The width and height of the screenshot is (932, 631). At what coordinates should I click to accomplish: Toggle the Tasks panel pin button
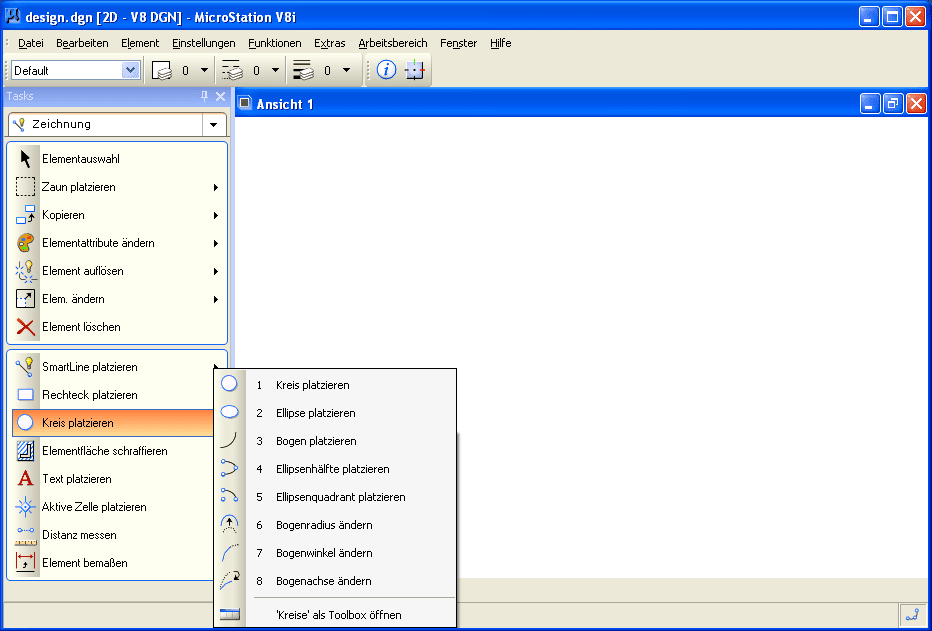click(205, 96)
